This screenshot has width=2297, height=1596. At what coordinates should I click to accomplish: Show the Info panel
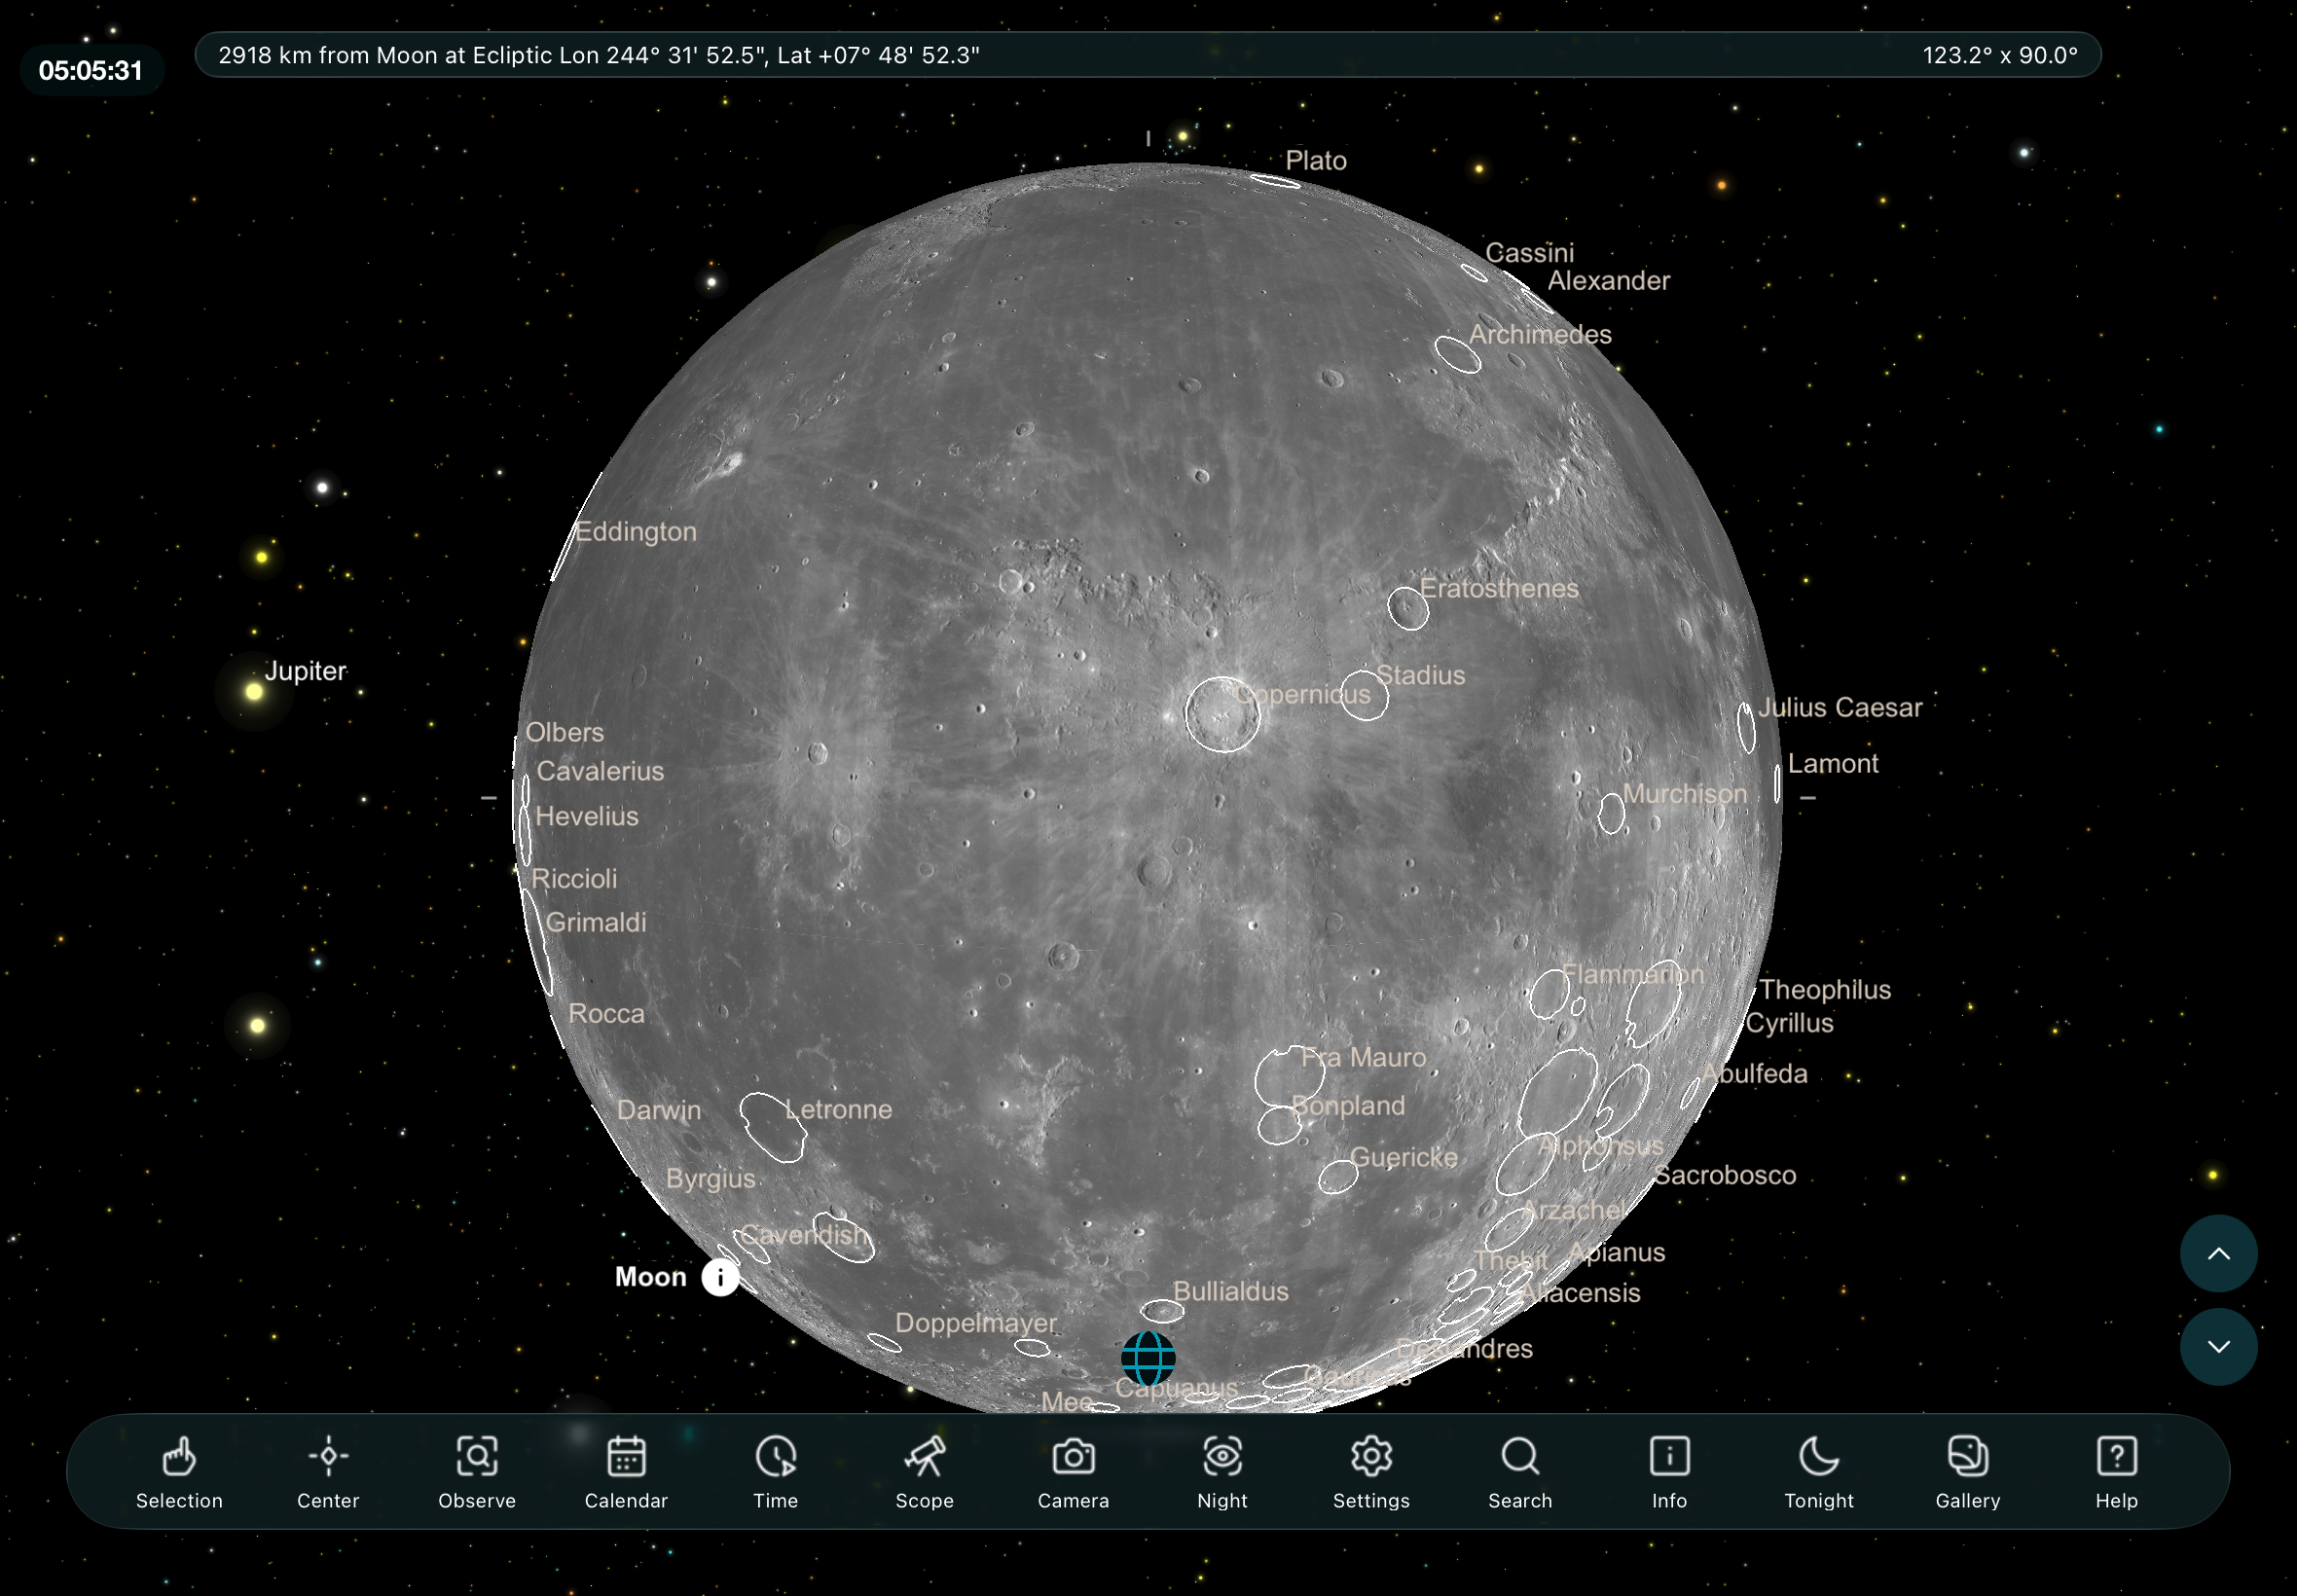1669,1470
